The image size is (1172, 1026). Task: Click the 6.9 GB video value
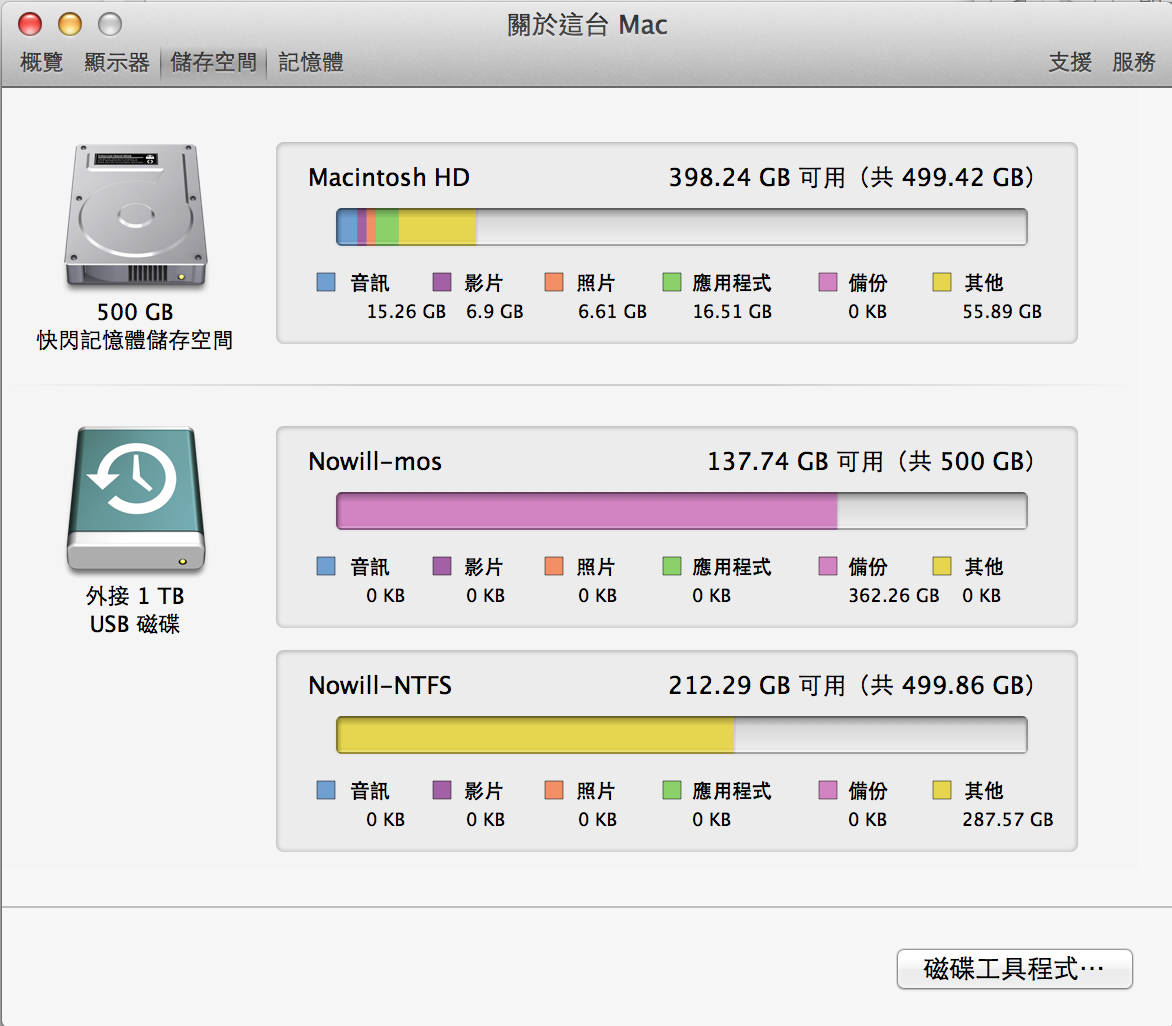494,312
